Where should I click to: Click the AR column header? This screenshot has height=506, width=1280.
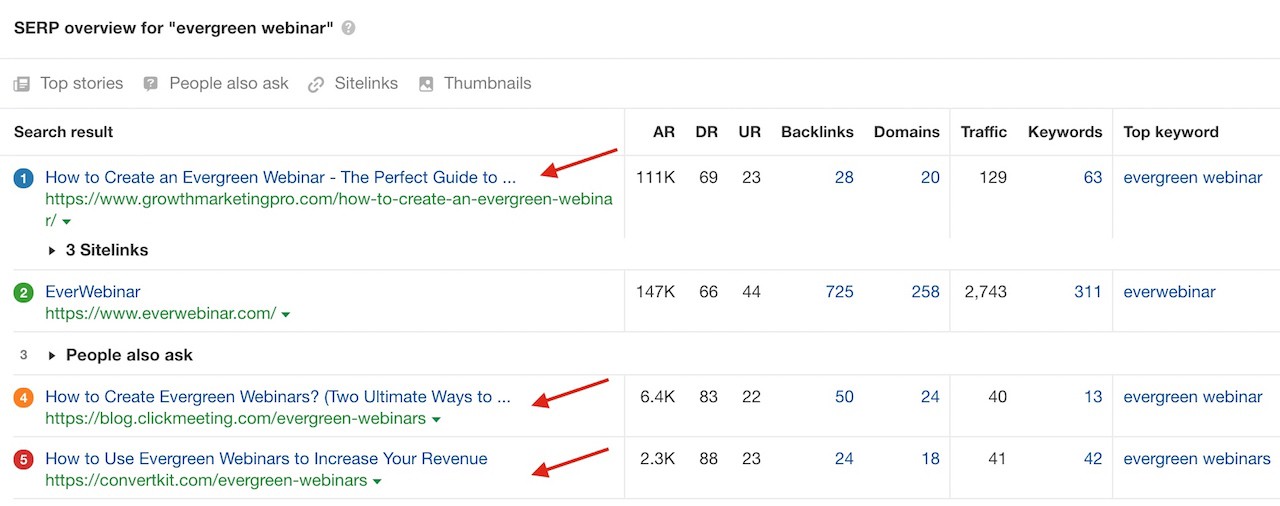point(664,132)
